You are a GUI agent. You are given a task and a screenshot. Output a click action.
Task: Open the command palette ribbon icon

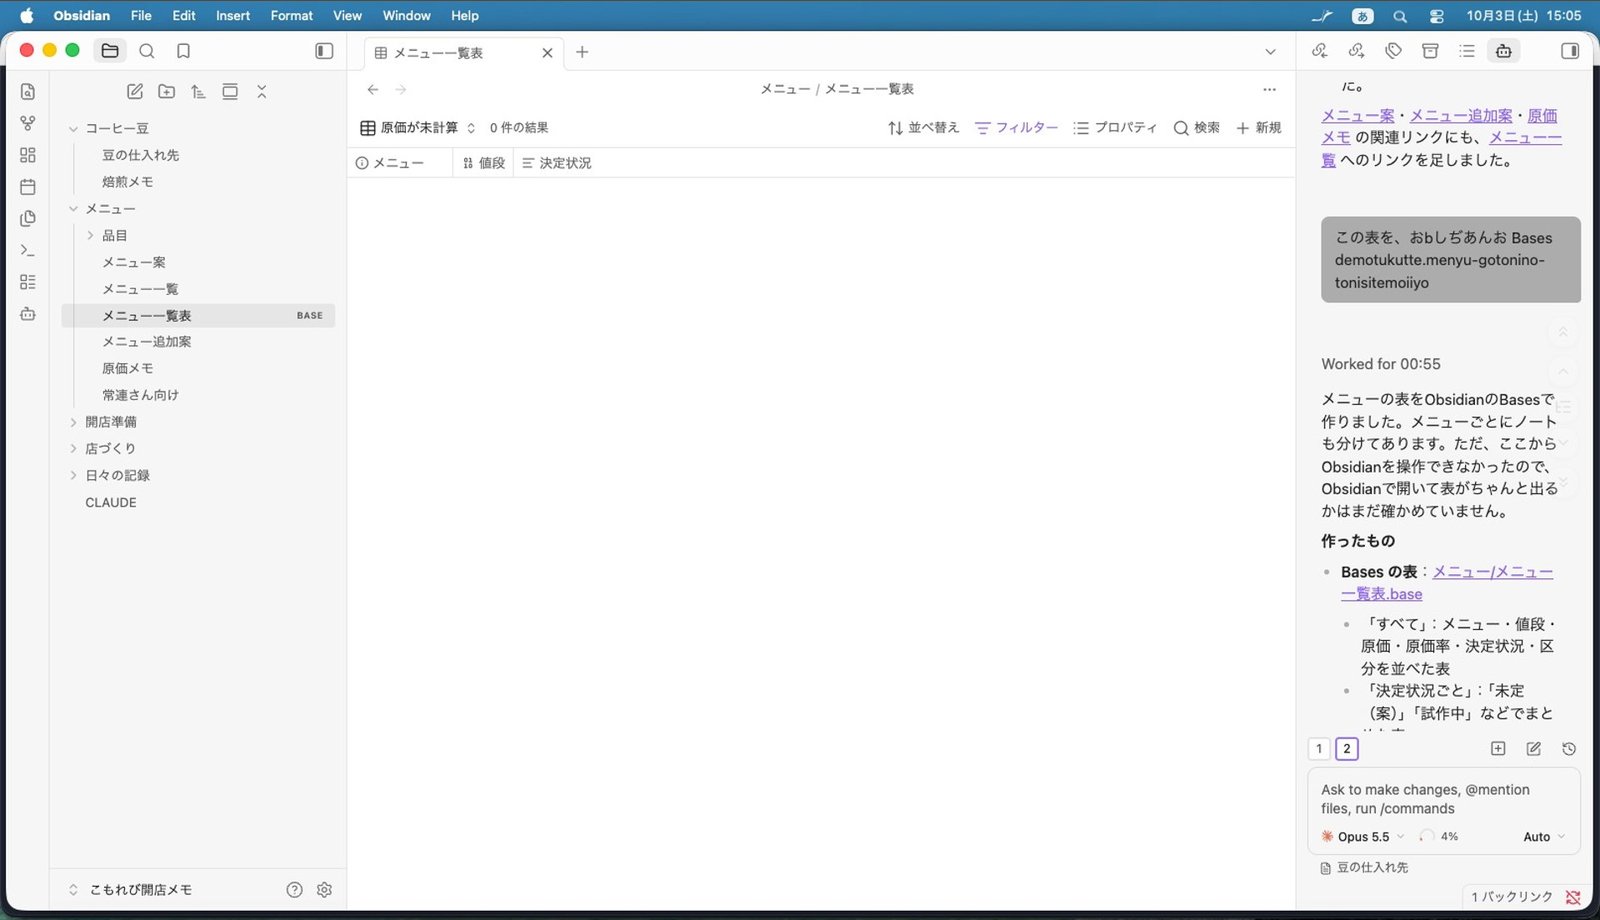(28, 250)
